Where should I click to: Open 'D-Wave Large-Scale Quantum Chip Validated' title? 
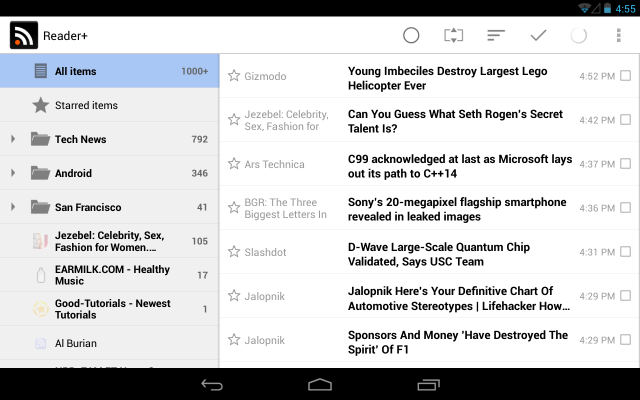click(x=439, y=254)
